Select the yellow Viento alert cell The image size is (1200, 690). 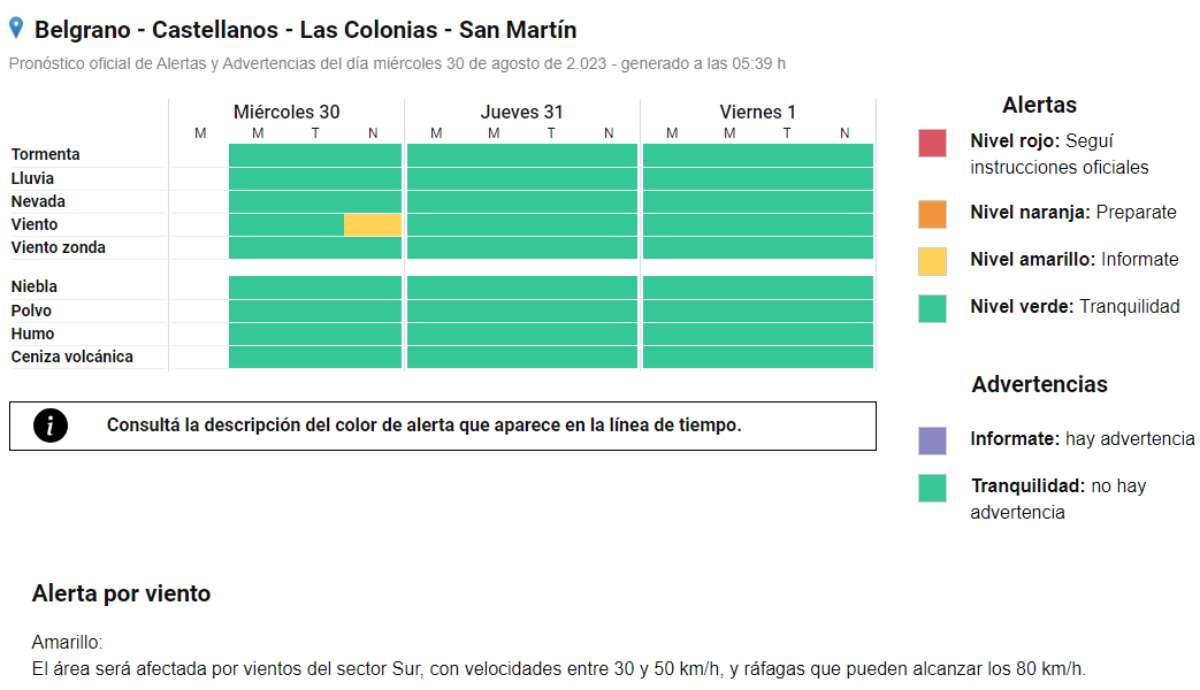pos(372,225)
